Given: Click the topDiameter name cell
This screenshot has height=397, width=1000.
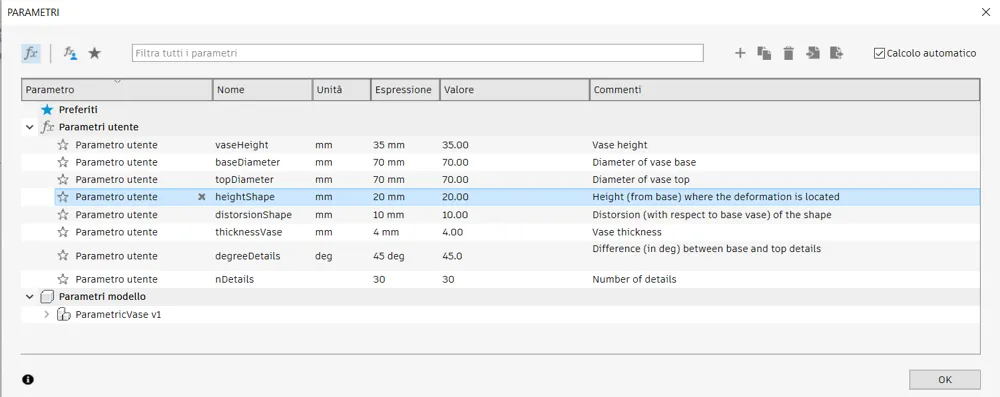Looking at the screenshot, I should (x=244, y=179).
